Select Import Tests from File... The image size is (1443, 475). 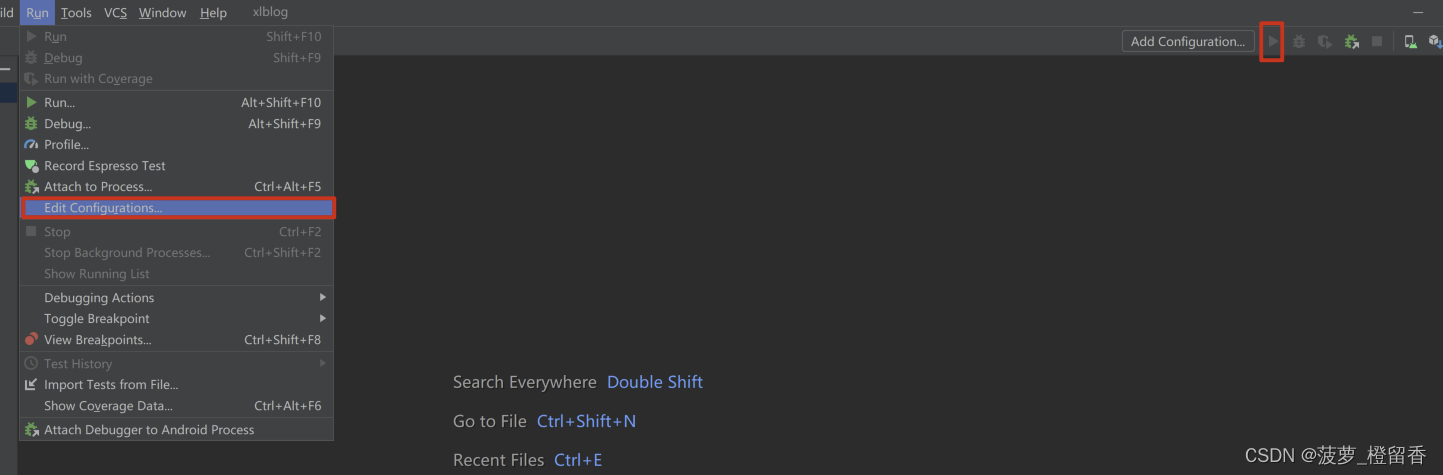tap(176, 385)
